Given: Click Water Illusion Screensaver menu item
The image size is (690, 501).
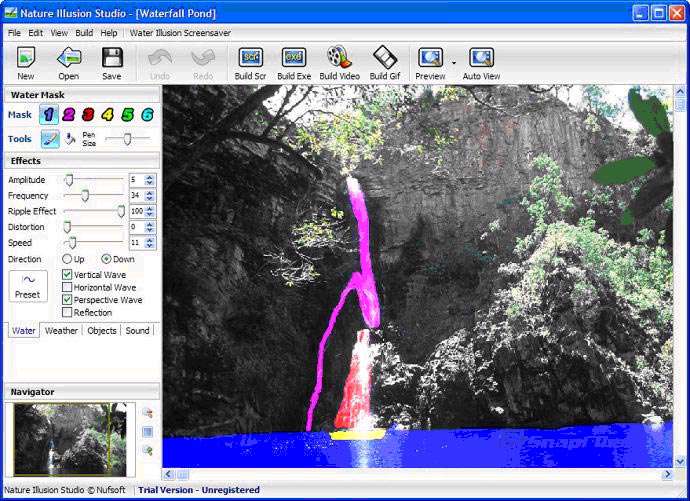Looking at the screenshot, I should 180,33.
